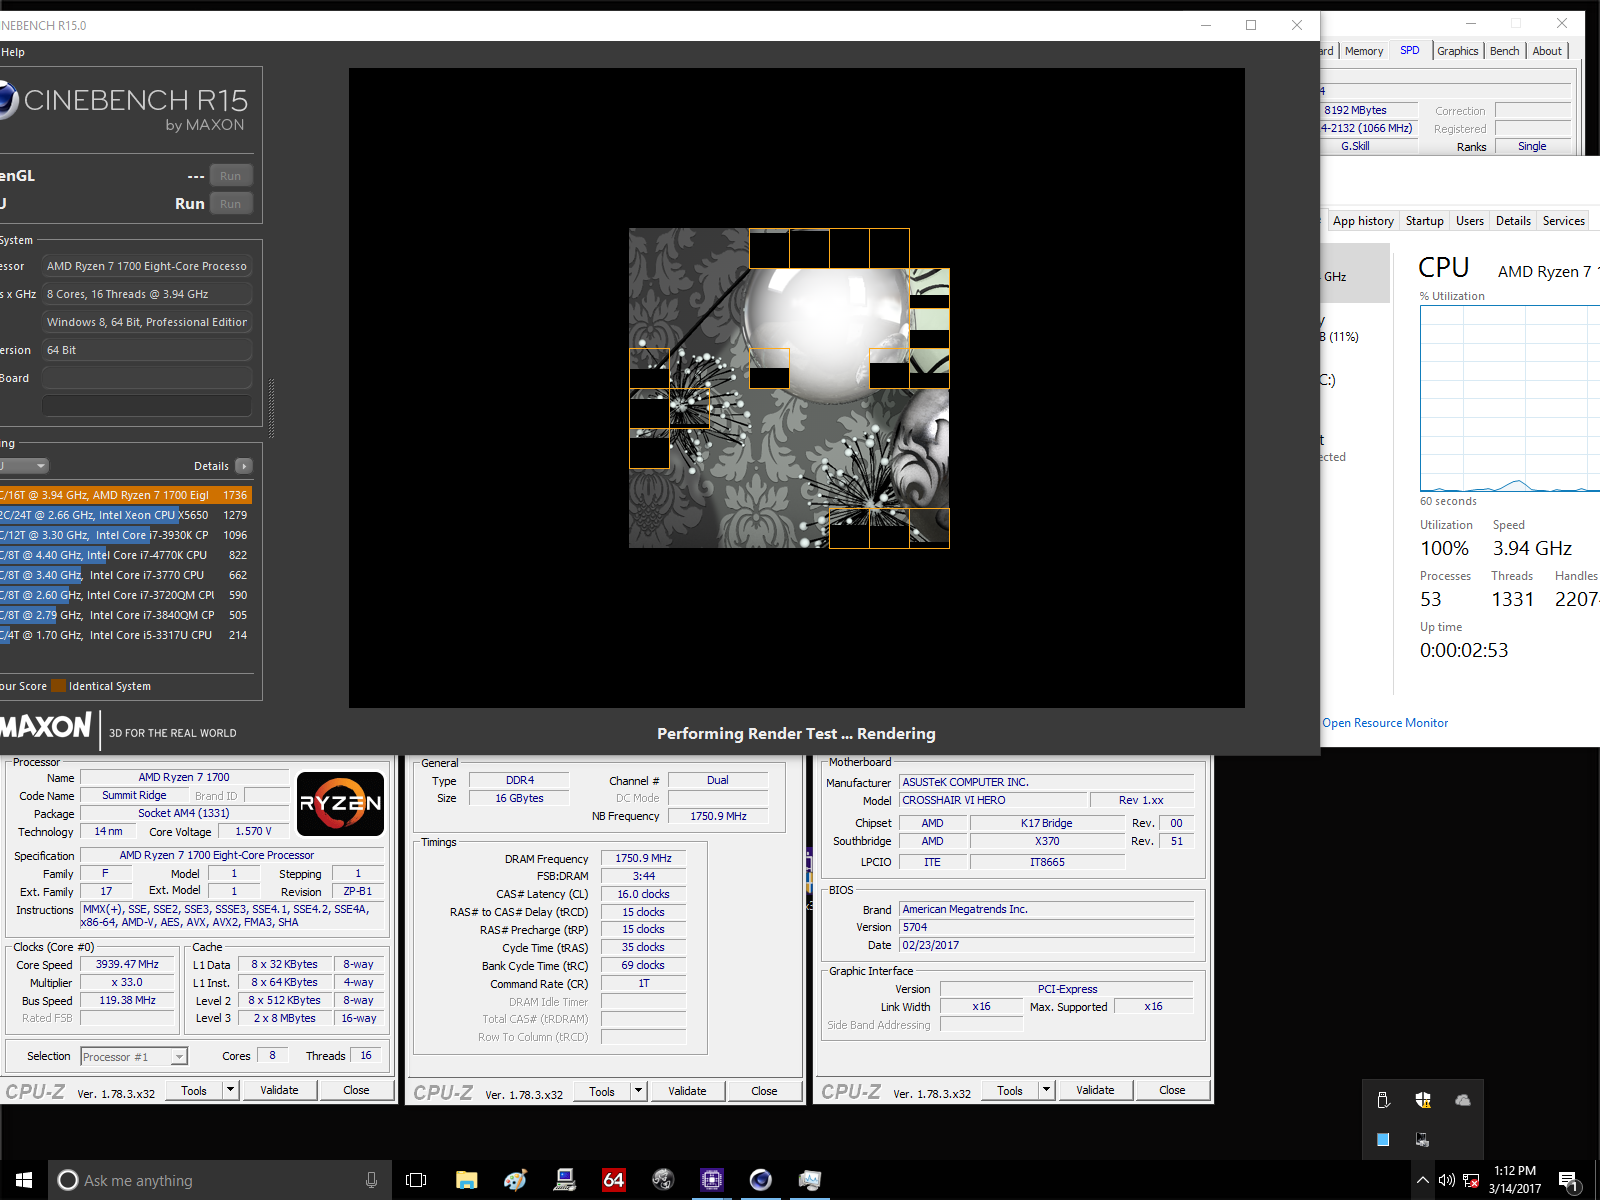Open the Windows Defender tray icon
The image size is (1600, 1200).
tap(1423, 1100)
